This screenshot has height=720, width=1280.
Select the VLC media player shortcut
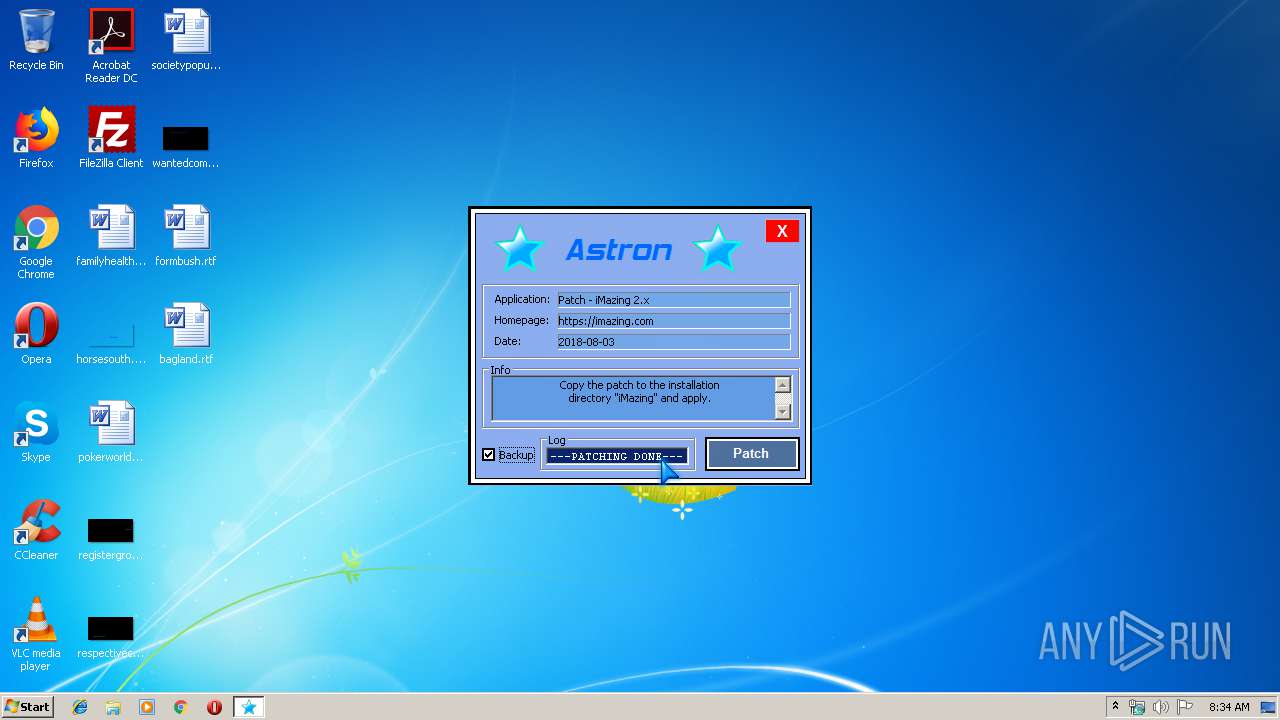coord(36,634)
